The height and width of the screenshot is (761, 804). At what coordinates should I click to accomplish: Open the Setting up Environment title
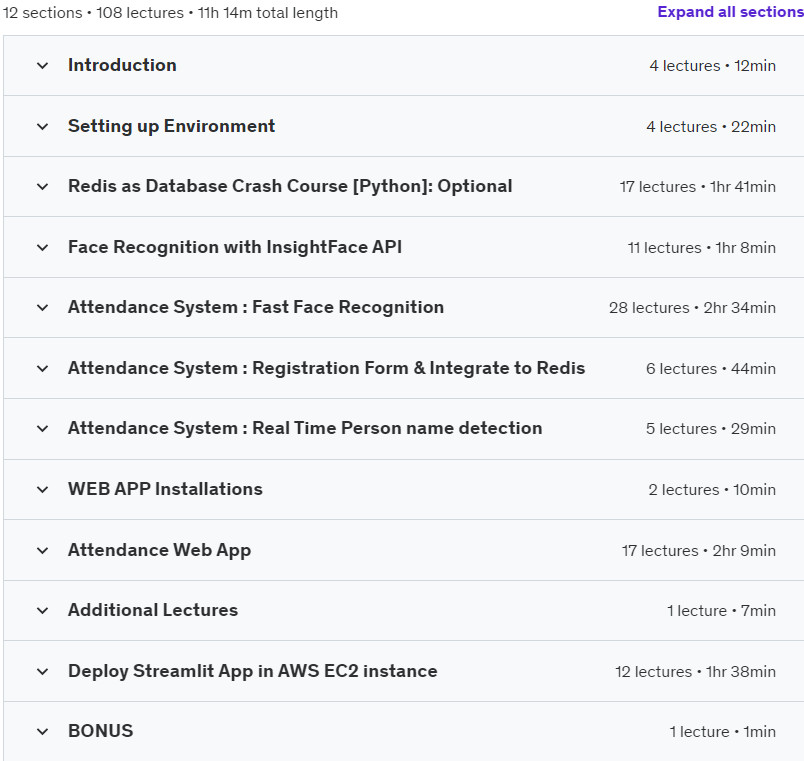171,126
